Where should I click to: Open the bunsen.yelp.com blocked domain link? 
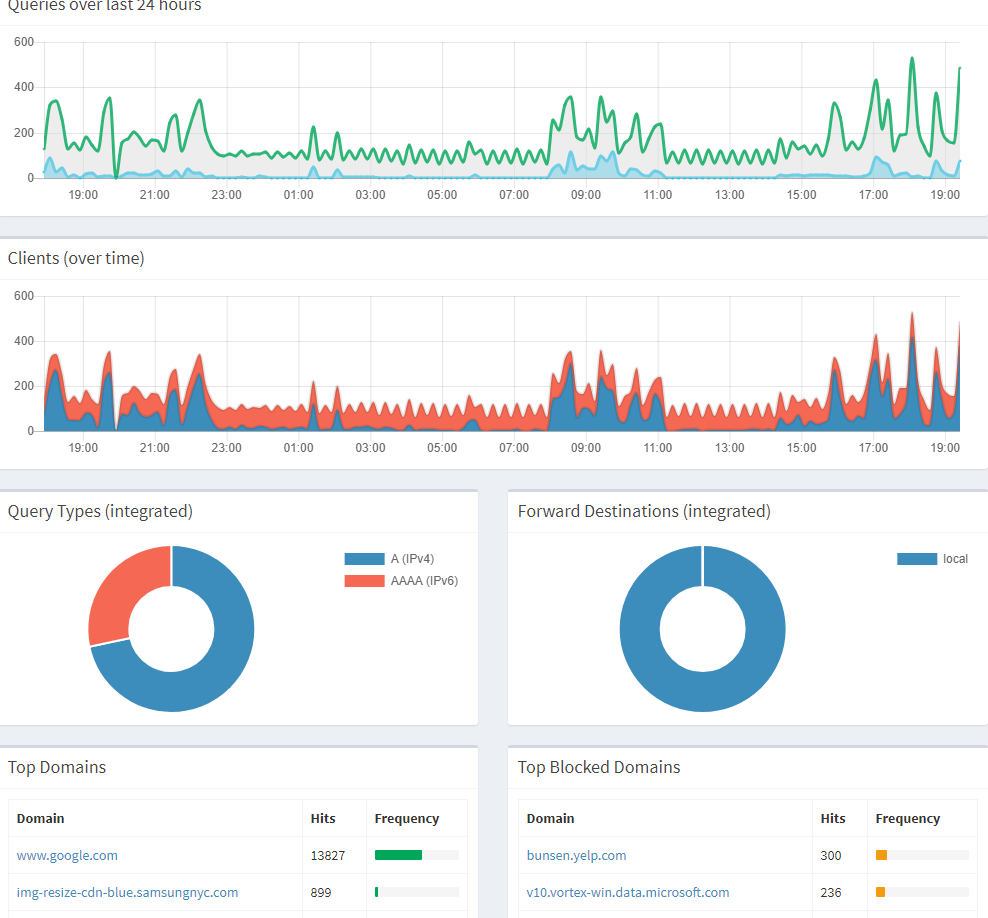tap(576, 855)
